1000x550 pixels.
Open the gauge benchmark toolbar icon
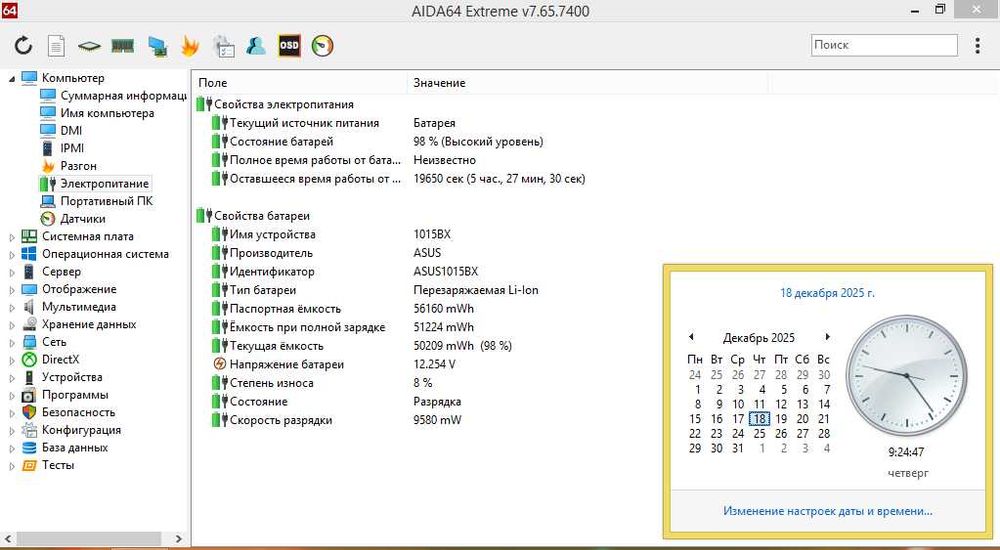pyautogui.click(x=323, y=46)
